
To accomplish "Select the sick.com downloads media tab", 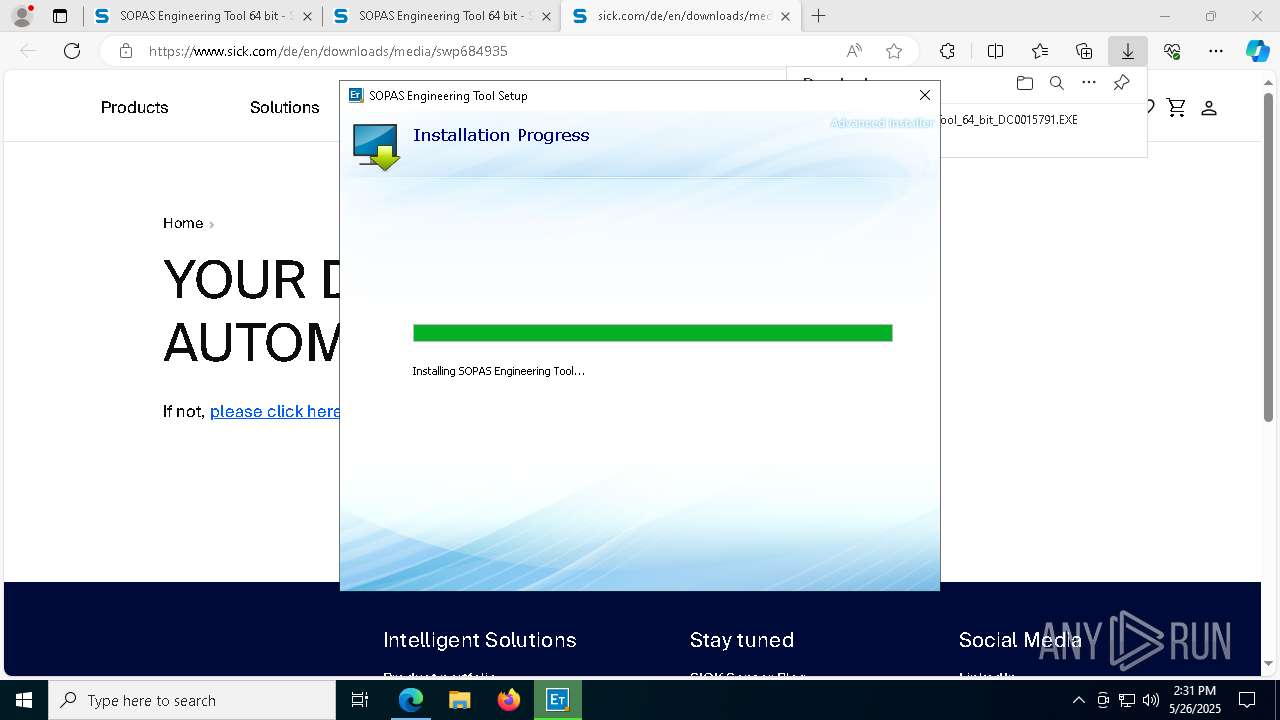I will [684, 16].
